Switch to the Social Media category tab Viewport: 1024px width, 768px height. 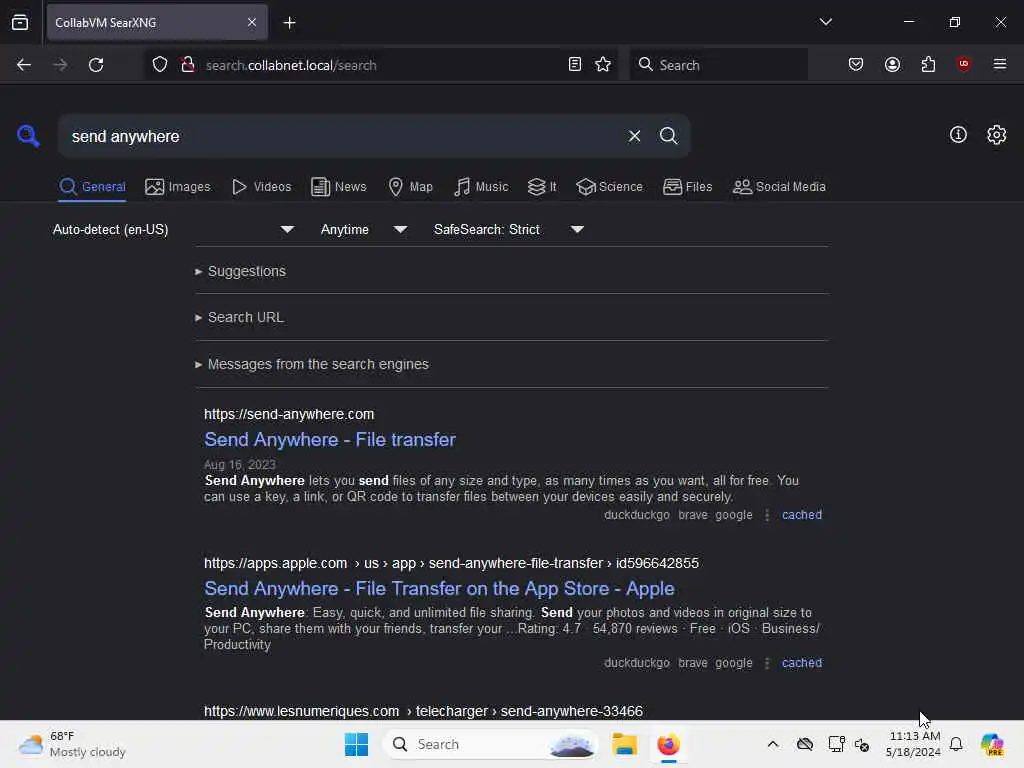click(x=779, y=187)
